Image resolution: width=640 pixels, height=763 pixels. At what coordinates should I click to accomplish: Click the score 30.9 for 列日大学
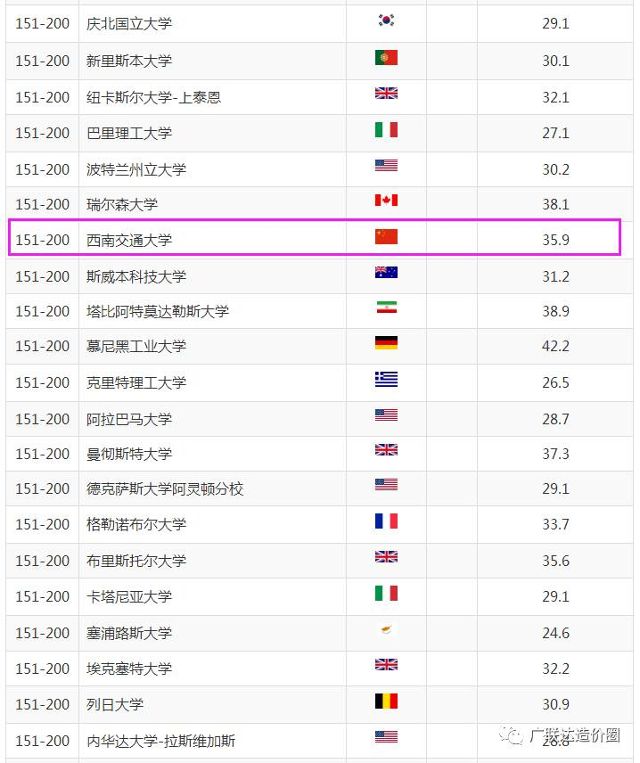(x=555, y=704)
